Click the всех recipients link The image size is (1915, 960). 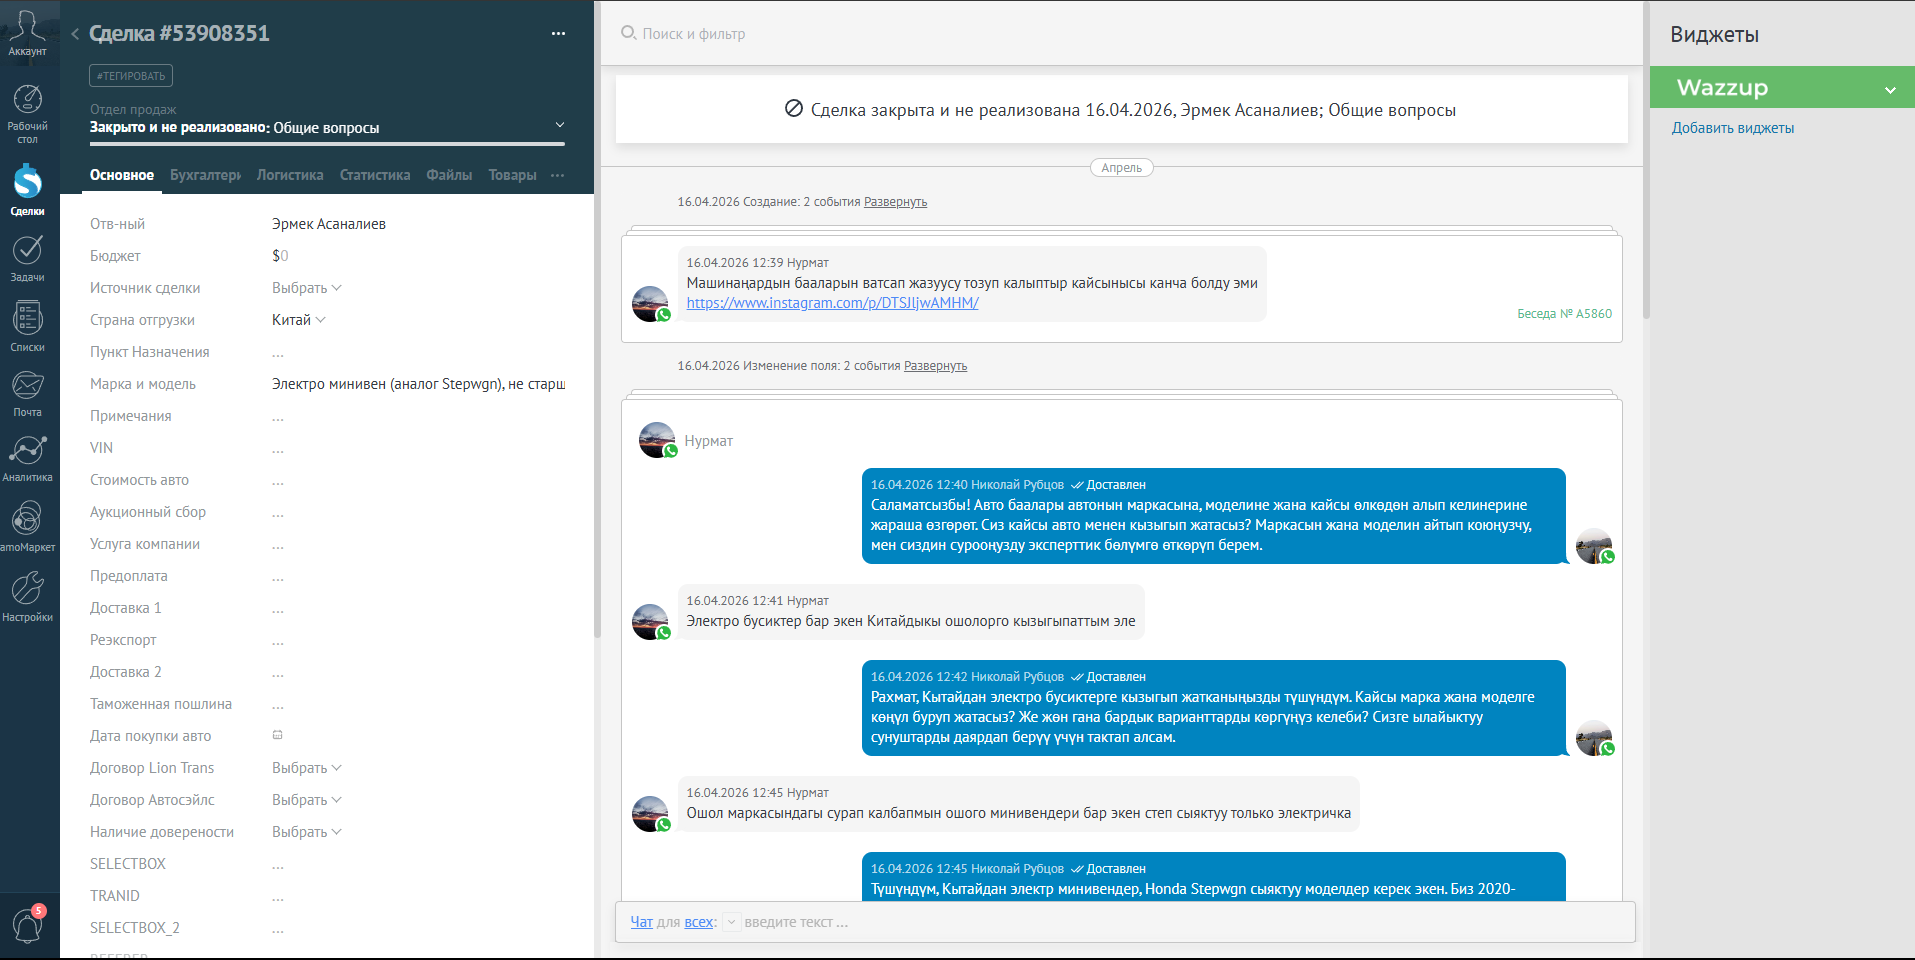pos(698,922)
